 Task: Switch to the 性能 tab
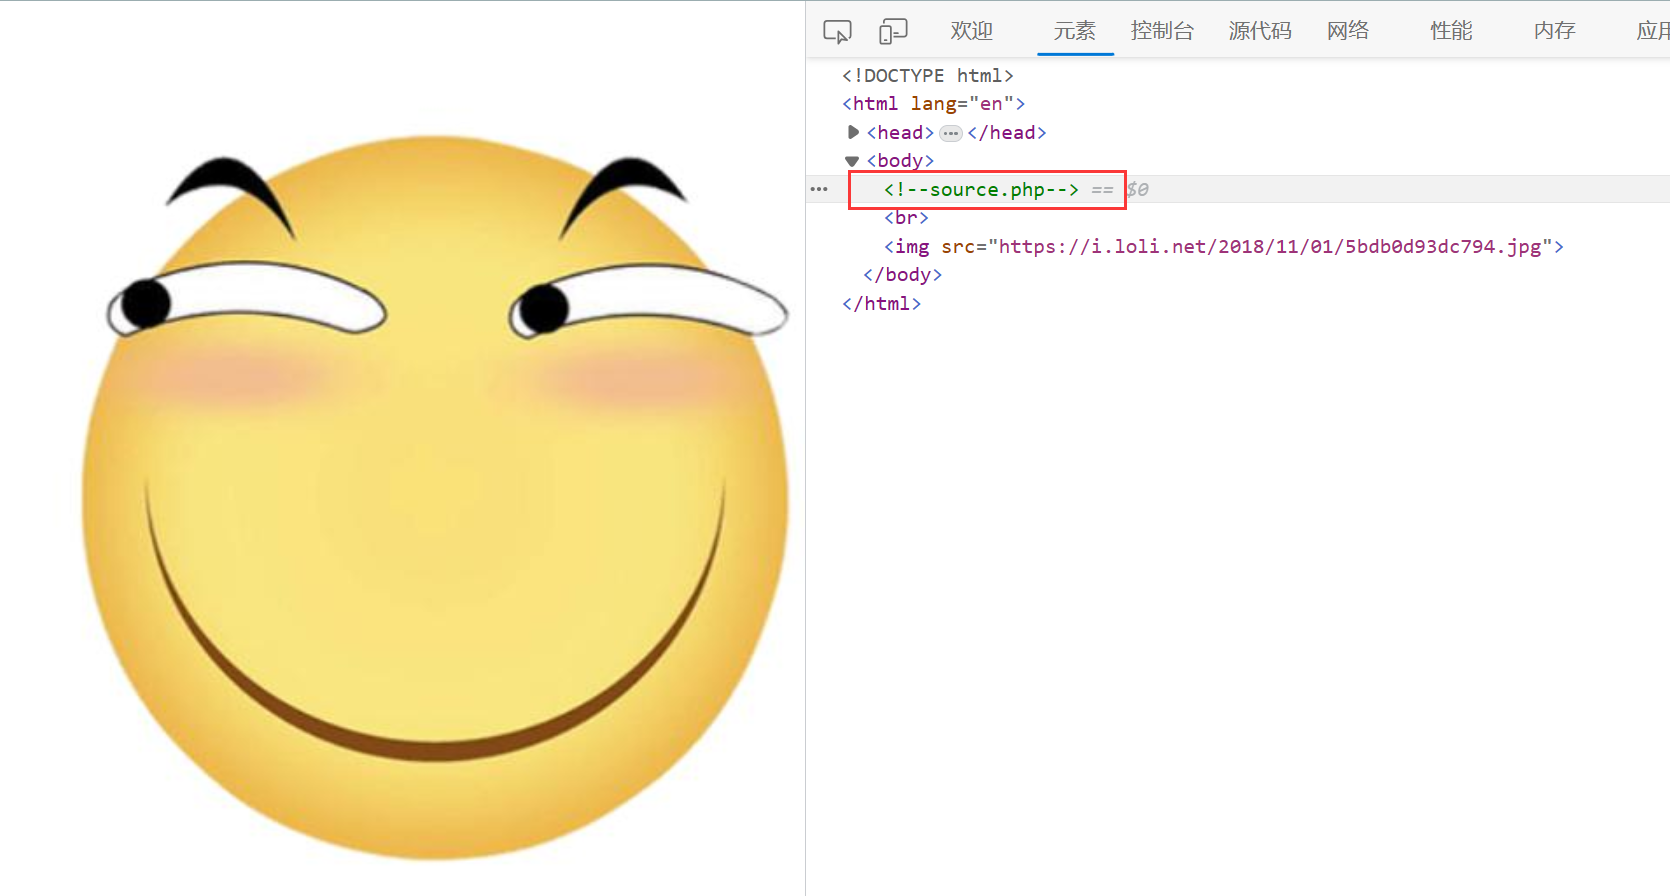point(1451,31)
